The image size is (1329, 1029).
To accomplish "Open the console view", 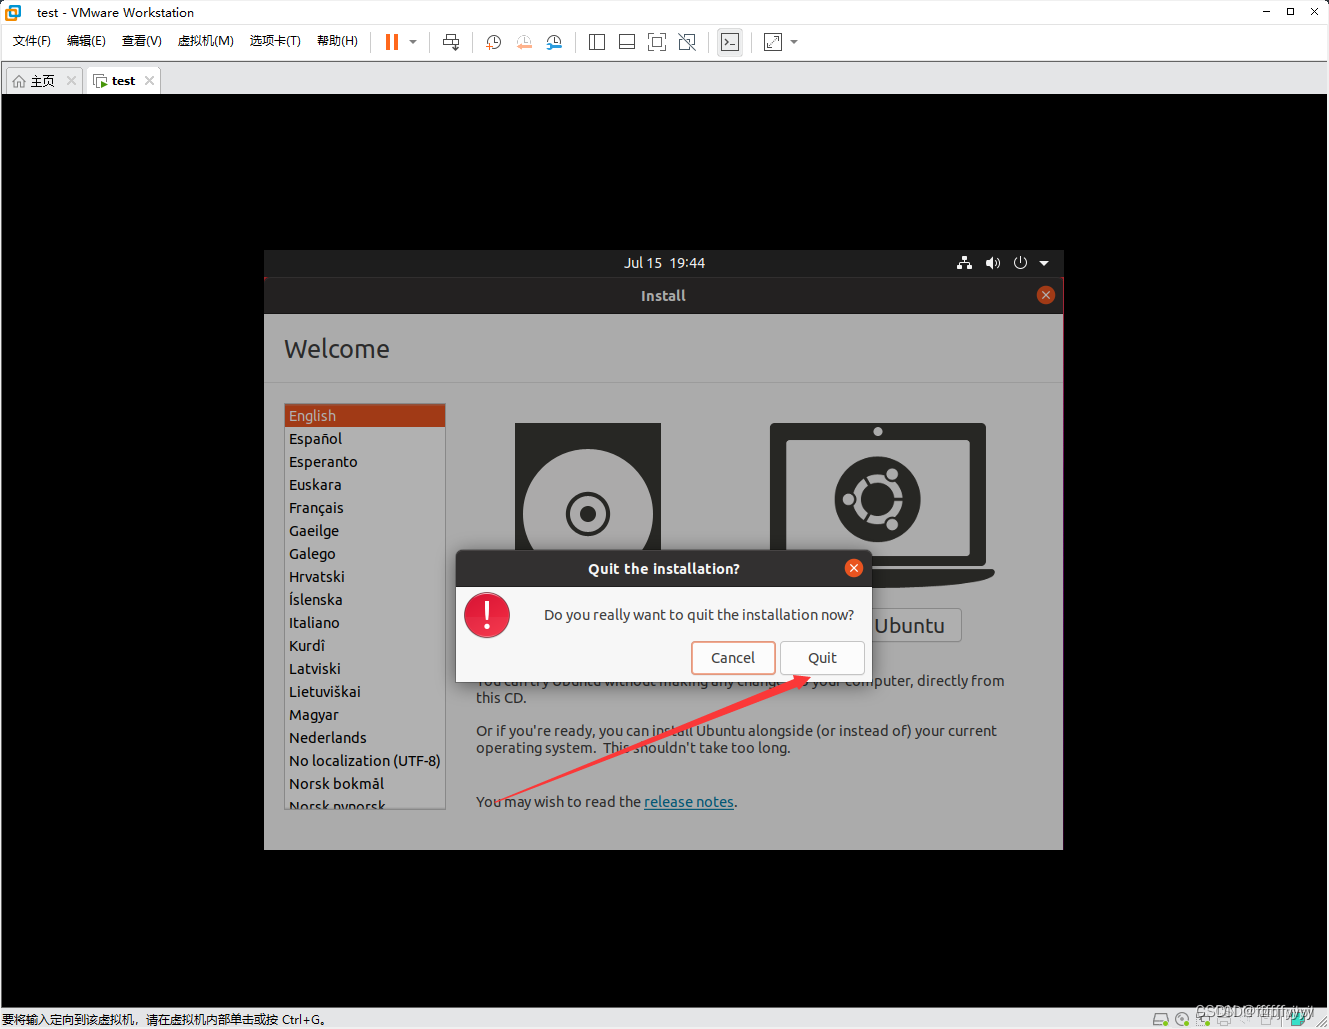I will click(x=730, y=42).
